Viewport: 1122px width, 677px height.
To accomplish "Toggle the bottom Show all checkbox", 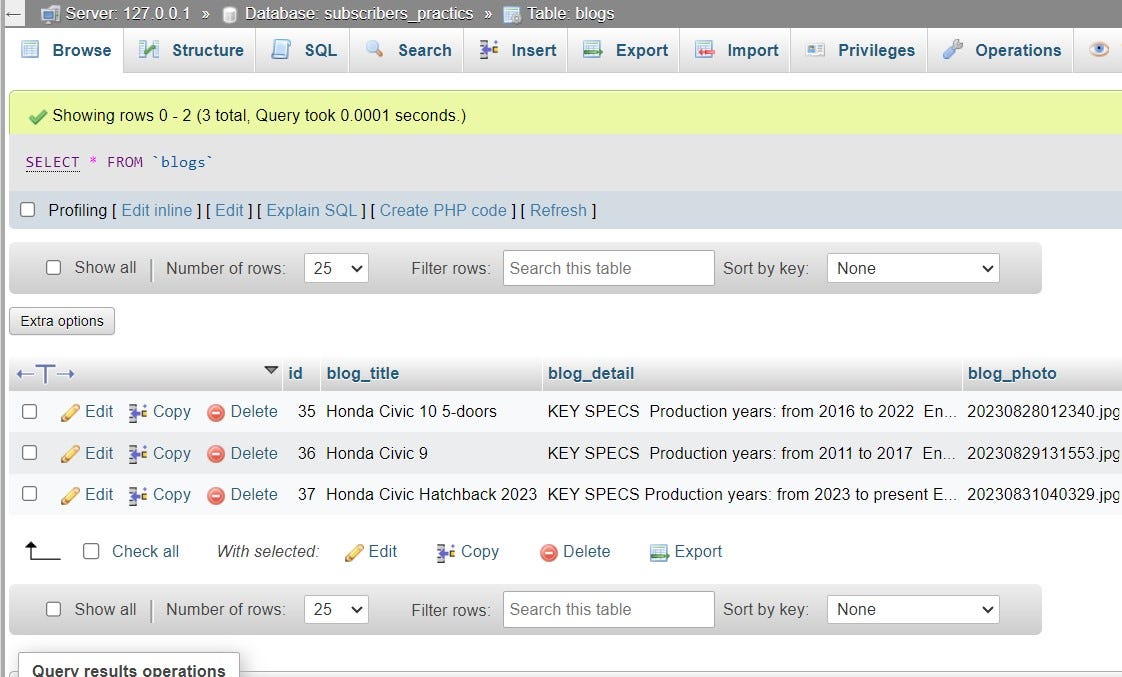I will pos(54,609).
